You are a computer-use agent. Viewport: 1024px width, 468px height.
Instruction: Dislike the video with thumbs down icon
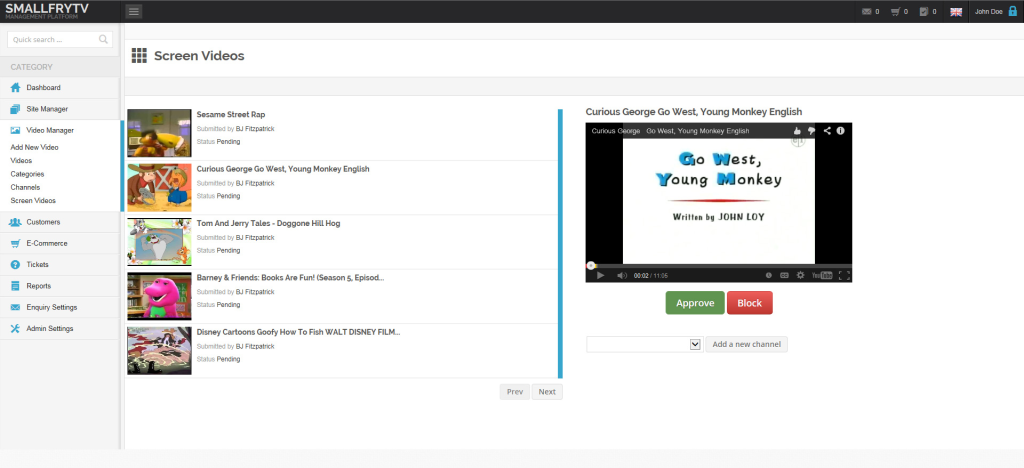coord(811,131)
